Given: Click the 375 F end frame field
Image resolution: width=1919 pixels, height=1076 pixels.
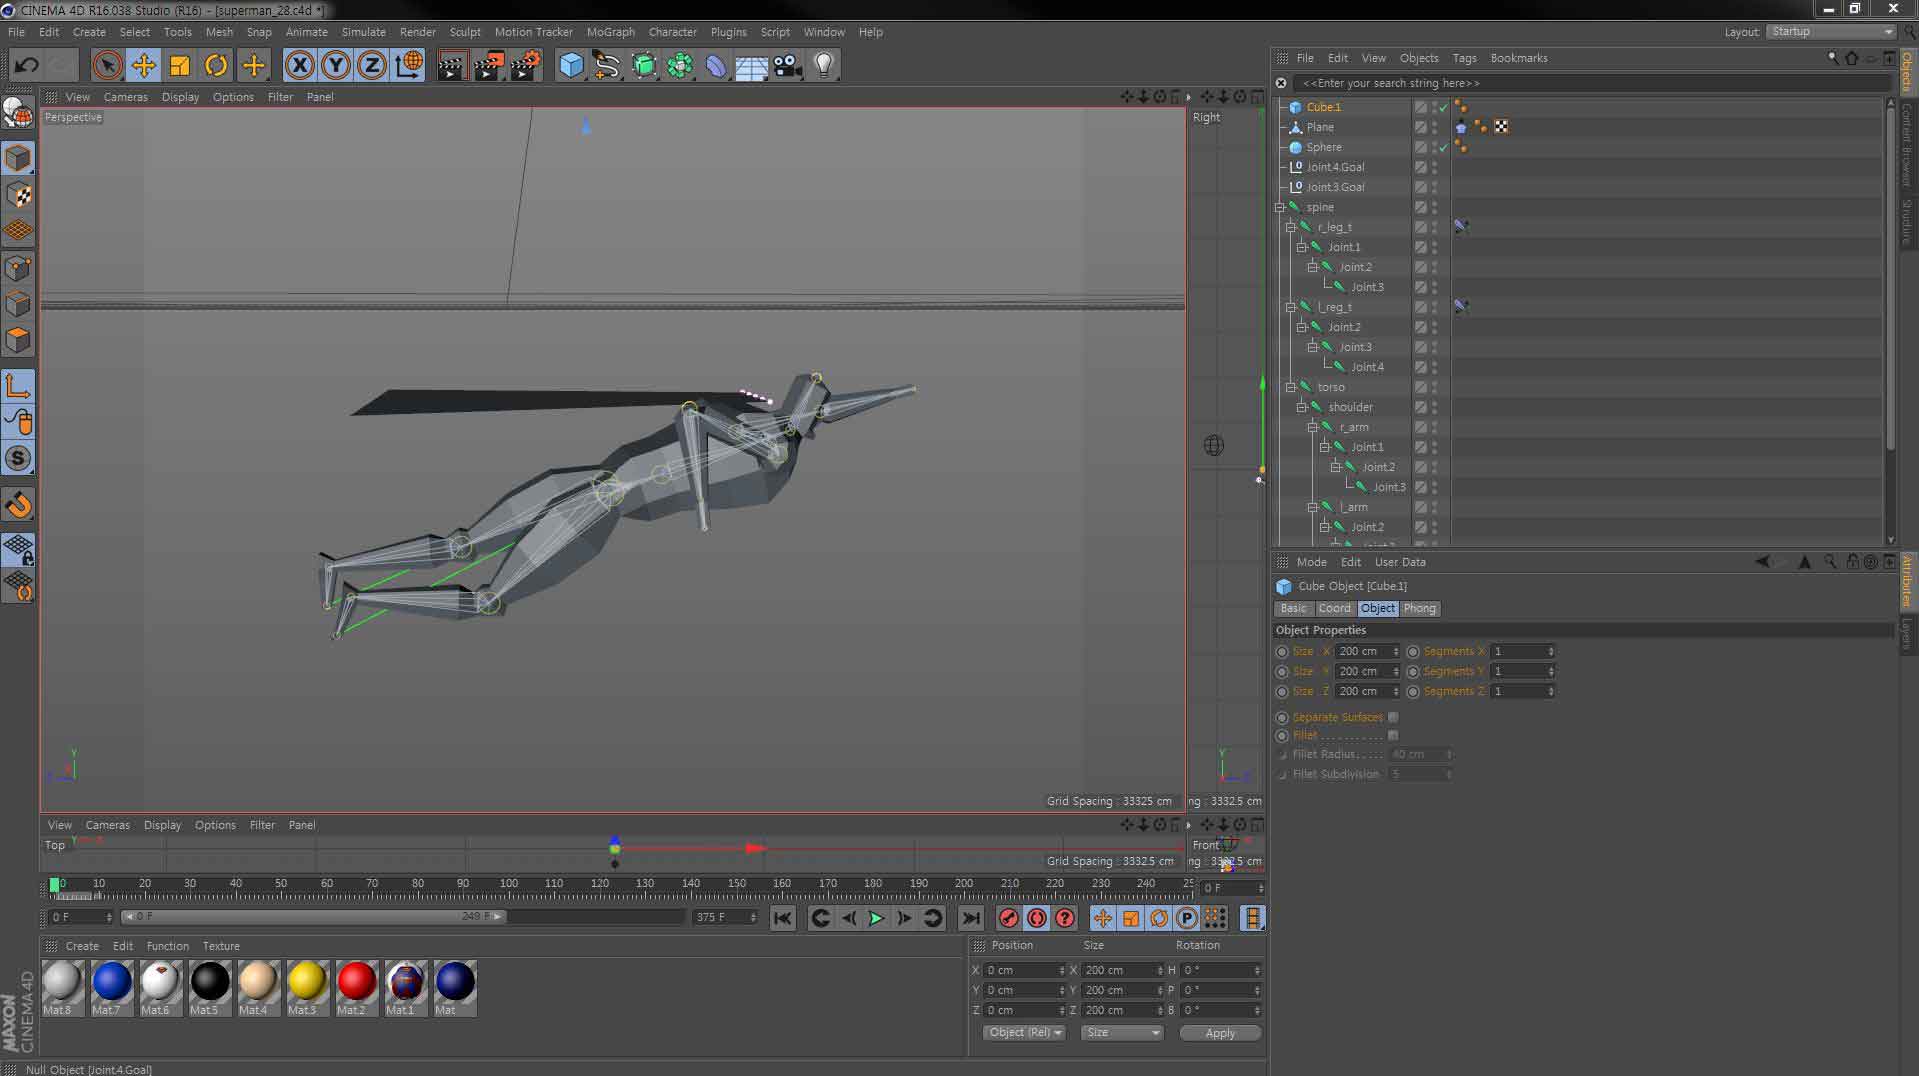Looking at the screenshot, I should pyautogui.click(x=725, y=917).
